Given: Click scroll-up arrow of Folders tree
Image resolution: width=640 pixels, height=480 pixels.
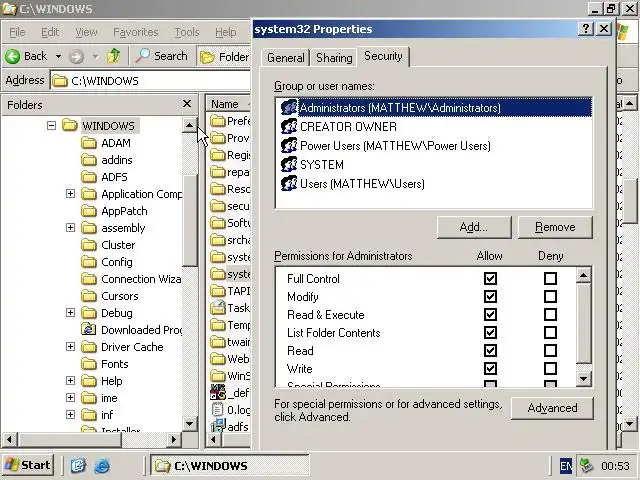Looking at the screenshot, I should (189, 125).
